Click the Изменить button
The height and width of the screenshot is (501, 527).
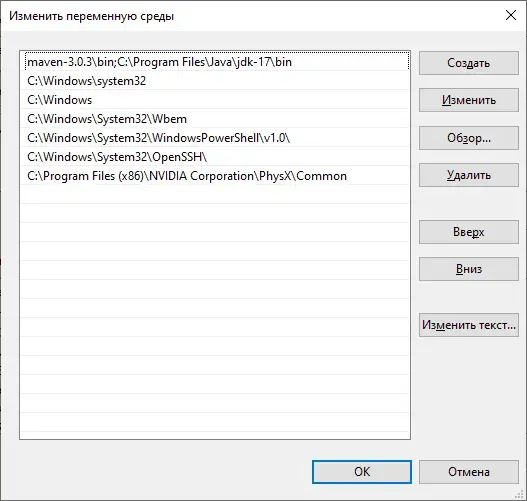[469, 100]
